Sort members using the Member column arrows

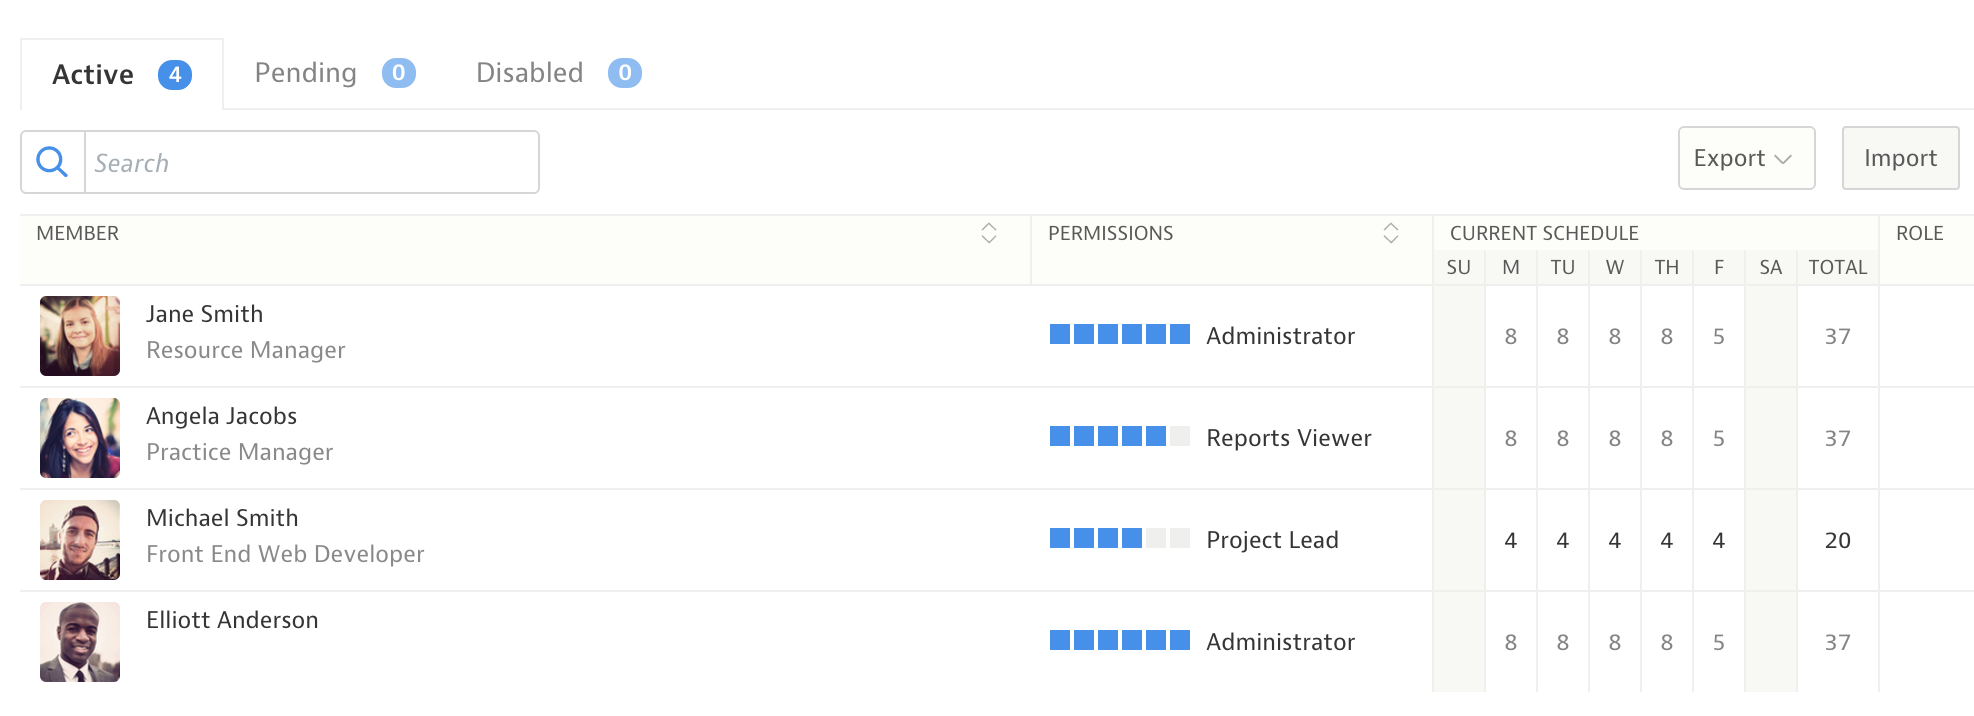[988, 233]
